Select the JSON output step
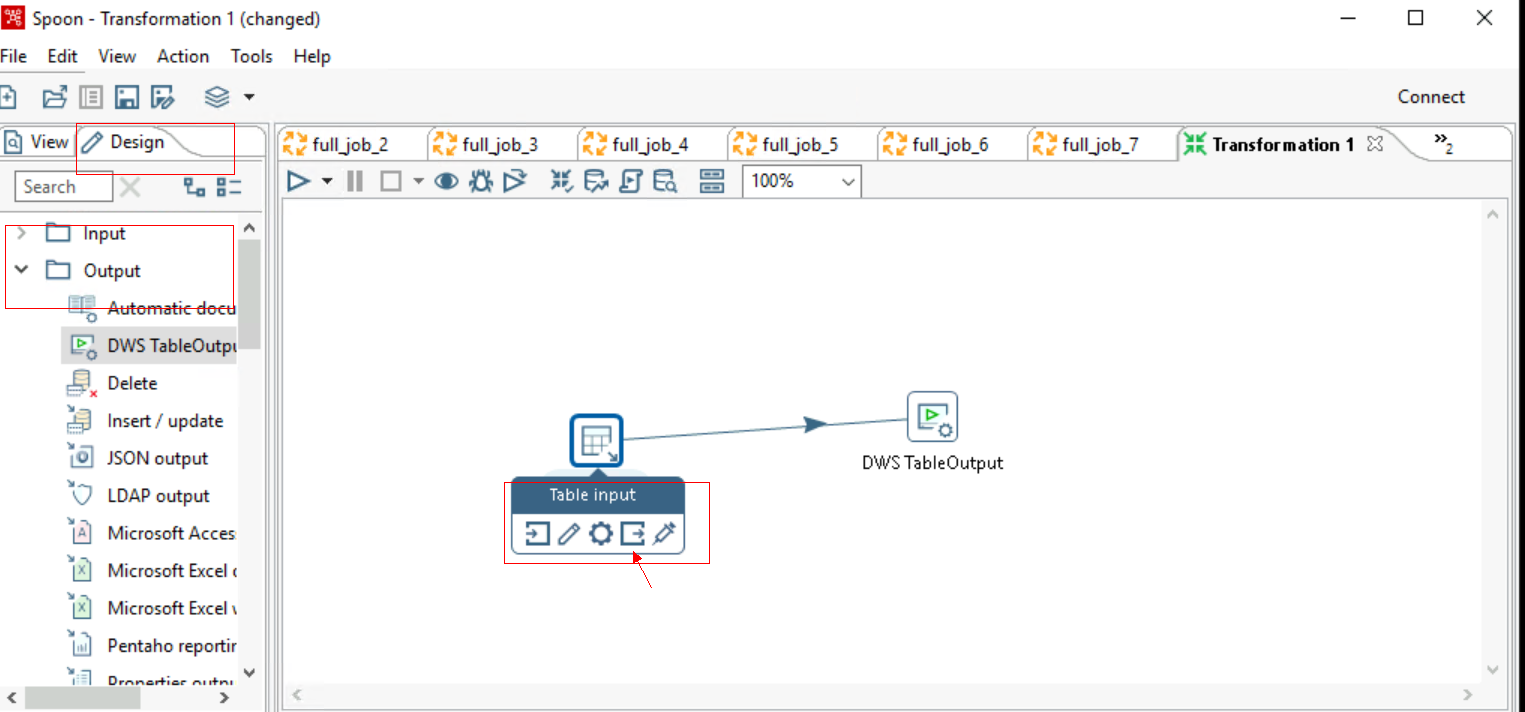This screenshot has width=1525, height=712. click(137, 458)
